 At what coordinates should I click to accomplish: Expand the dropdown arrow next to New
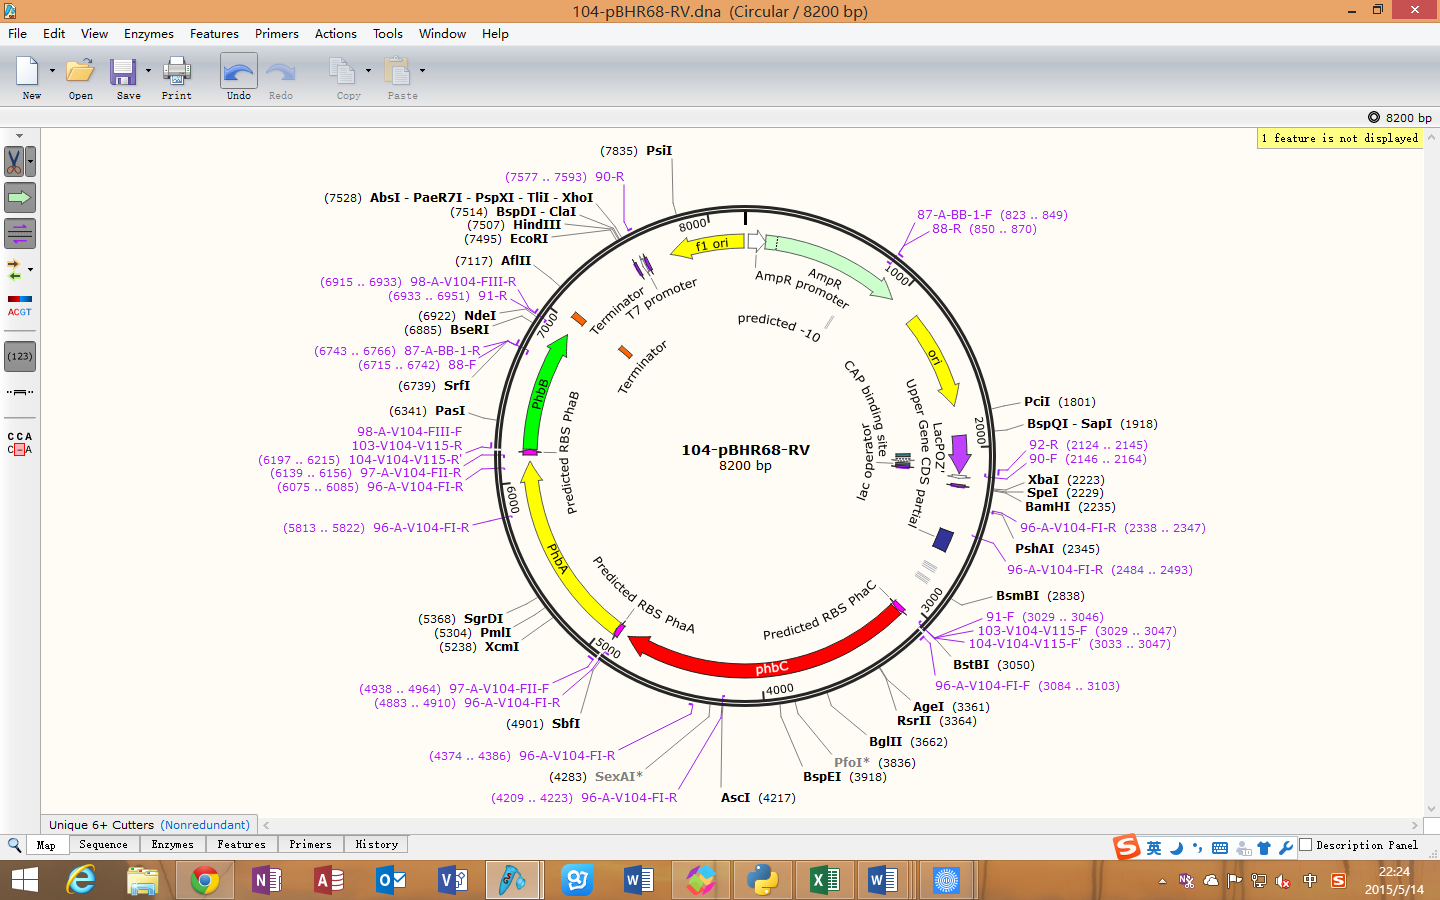pyautogui.click(x=52, y=71)
